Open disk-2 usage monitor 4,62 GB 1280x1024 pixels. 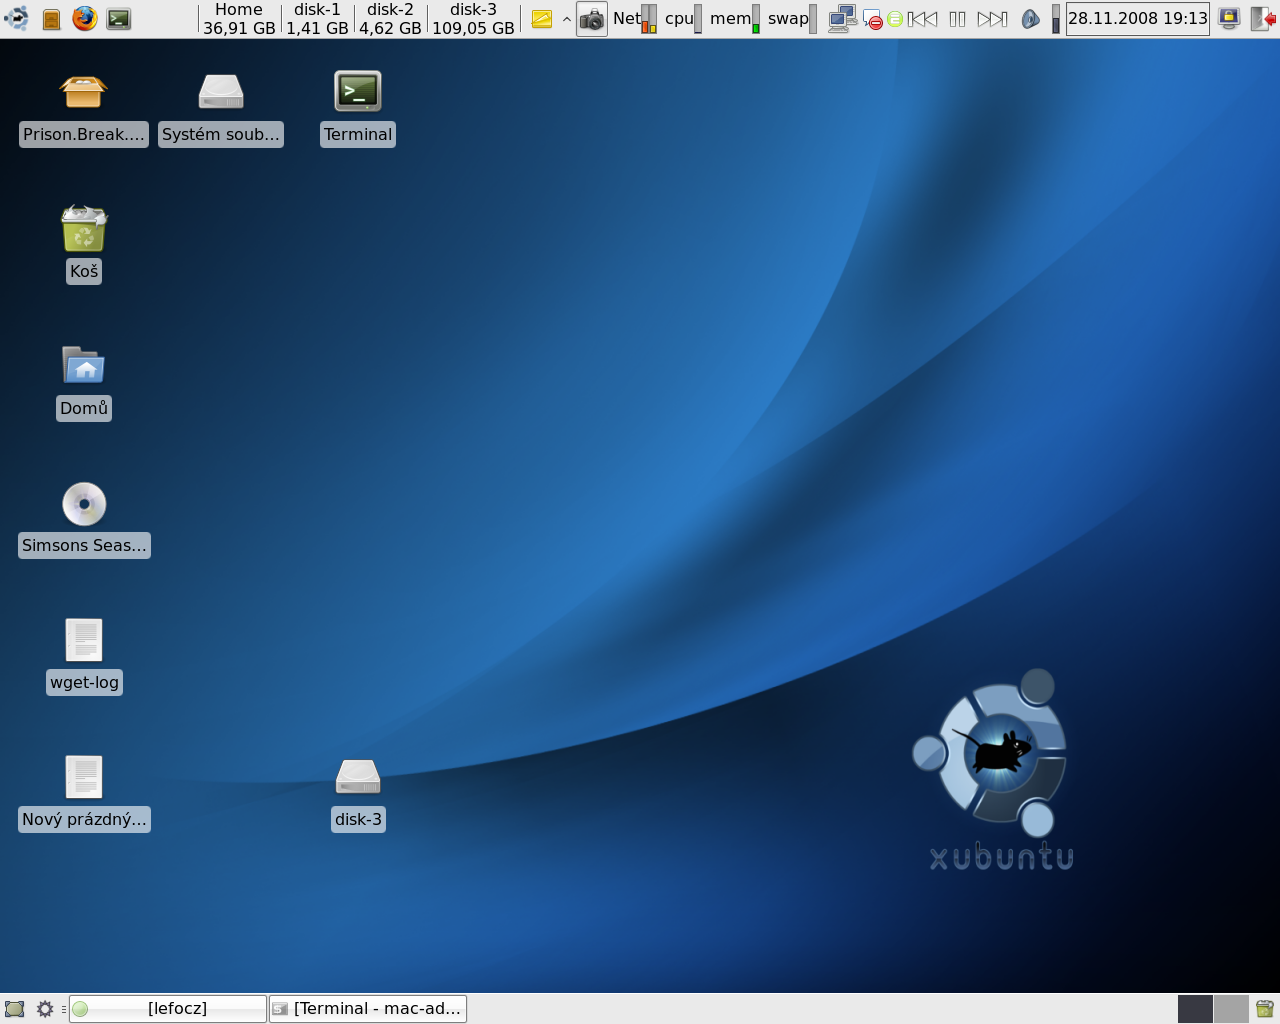(390, 19)
